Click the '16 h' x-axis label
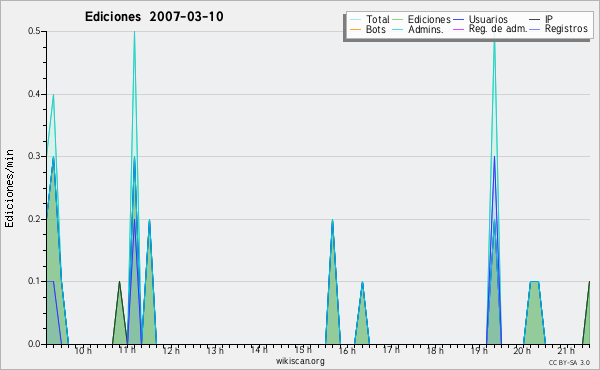This screenshot has height=370, width=600. pos(347,350)
